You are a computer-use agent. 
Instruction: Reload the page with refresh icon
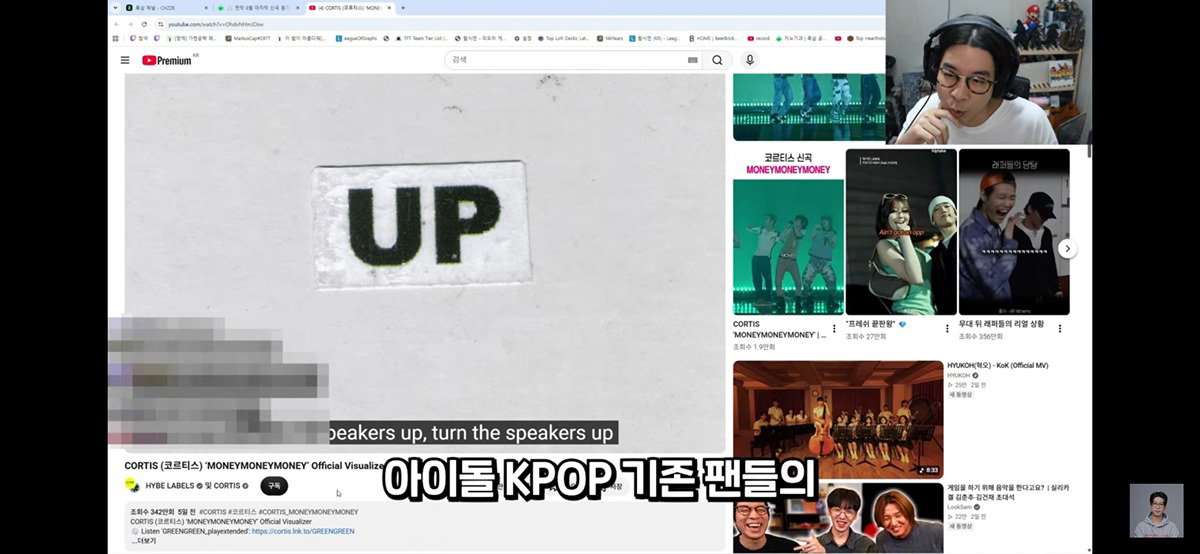pyautogui.click(x=144, y=23)
